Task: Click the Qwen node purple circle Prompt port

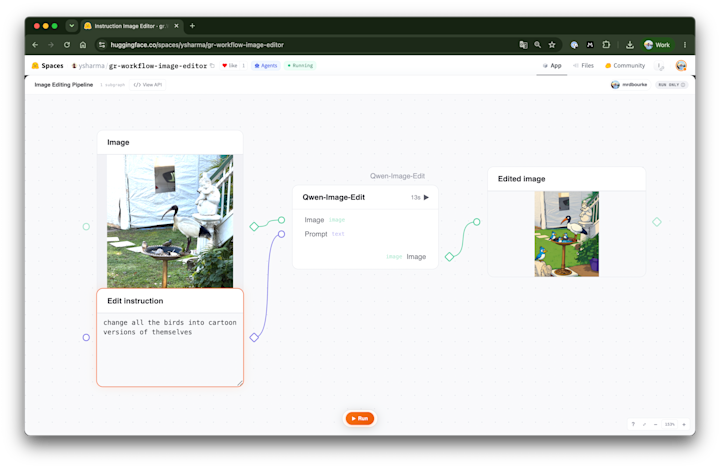Action: [281, 234]
